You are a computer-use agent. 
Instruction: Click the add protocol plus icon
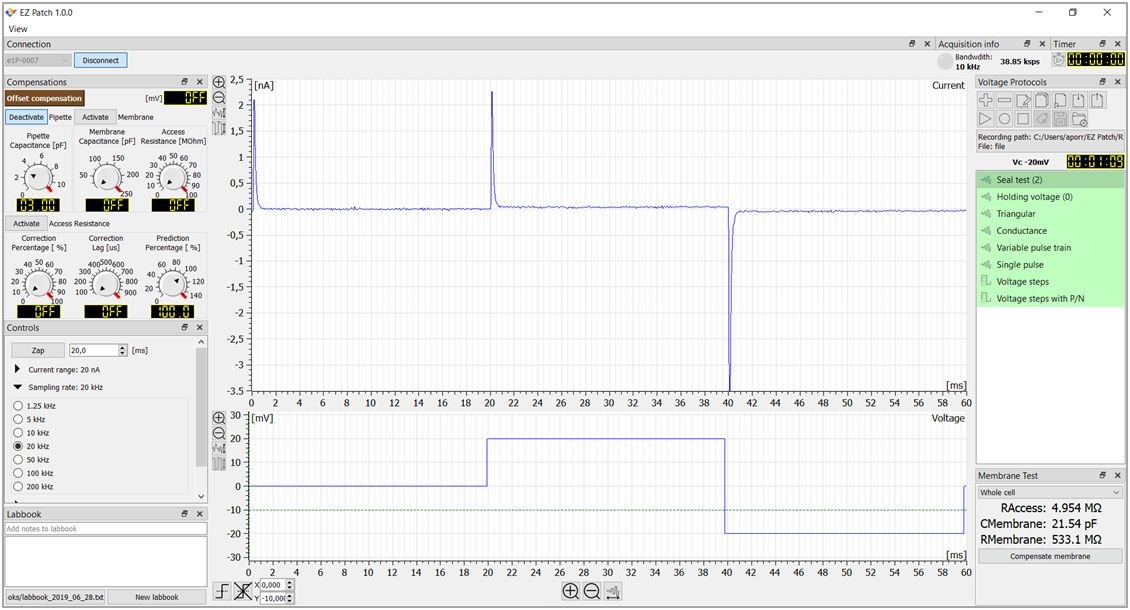click(986, 100)
